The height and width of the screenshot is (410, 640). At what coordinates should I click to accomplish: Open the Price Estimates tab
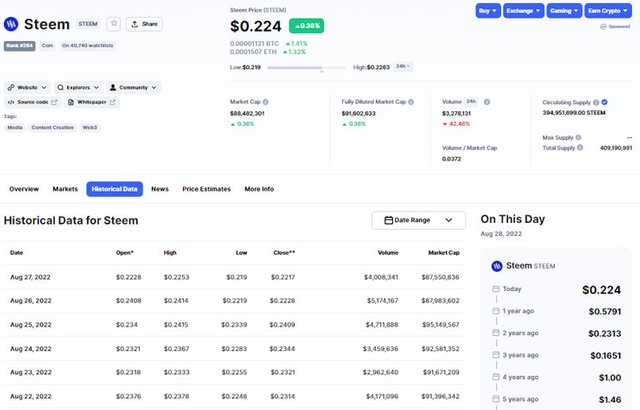[x=207, y=189]
